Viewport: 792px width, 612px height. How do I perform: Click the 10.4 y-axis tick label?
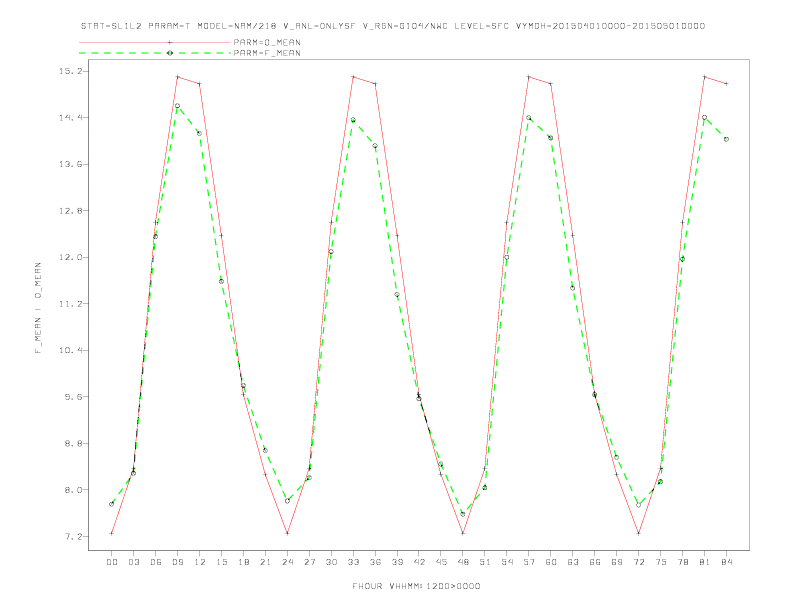69,350
